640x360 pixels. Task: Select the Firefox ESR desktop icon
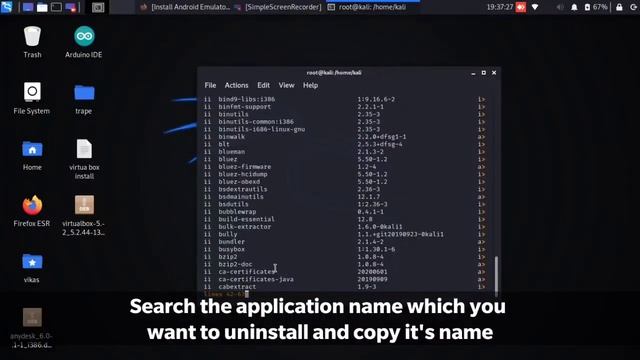(32, 211)
